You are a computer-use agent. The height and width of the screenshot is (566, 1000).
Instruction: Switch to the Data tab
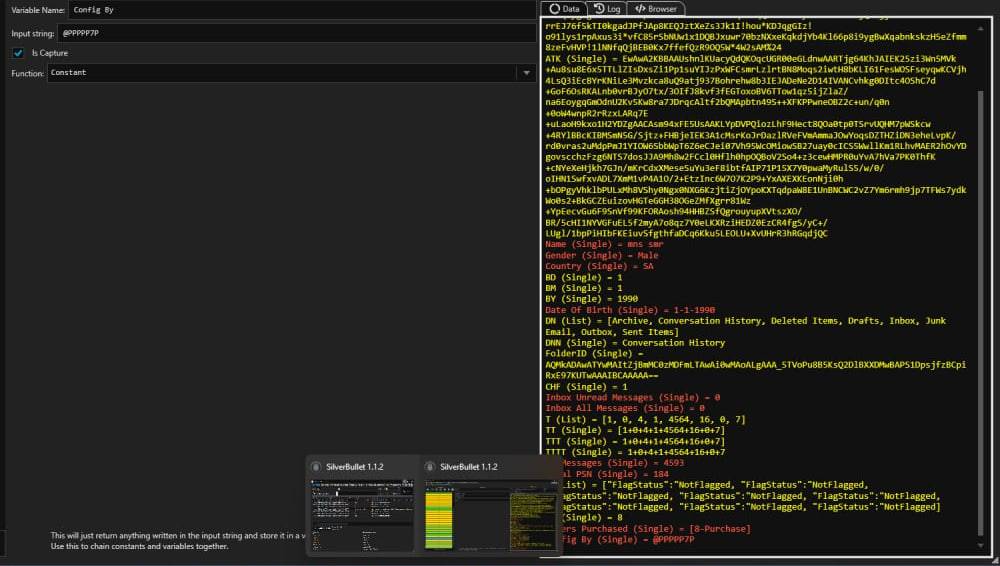564,8
